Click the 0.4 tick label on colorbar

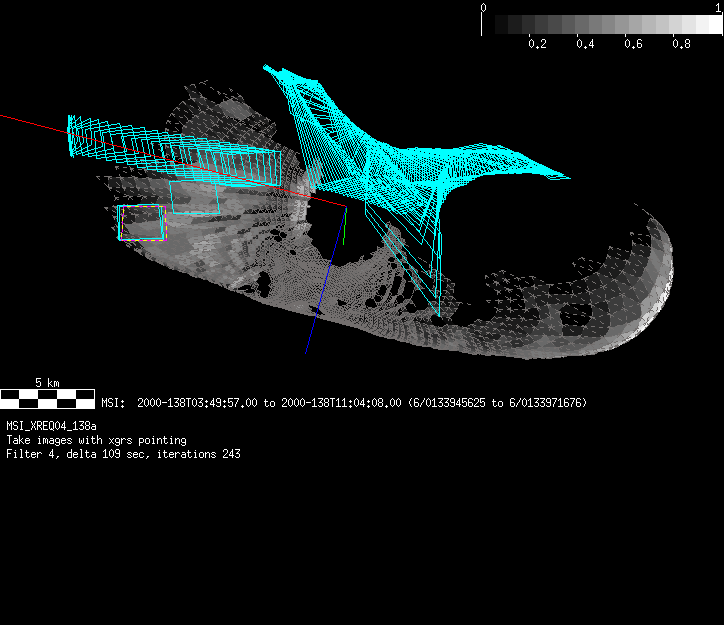point(585,45)
